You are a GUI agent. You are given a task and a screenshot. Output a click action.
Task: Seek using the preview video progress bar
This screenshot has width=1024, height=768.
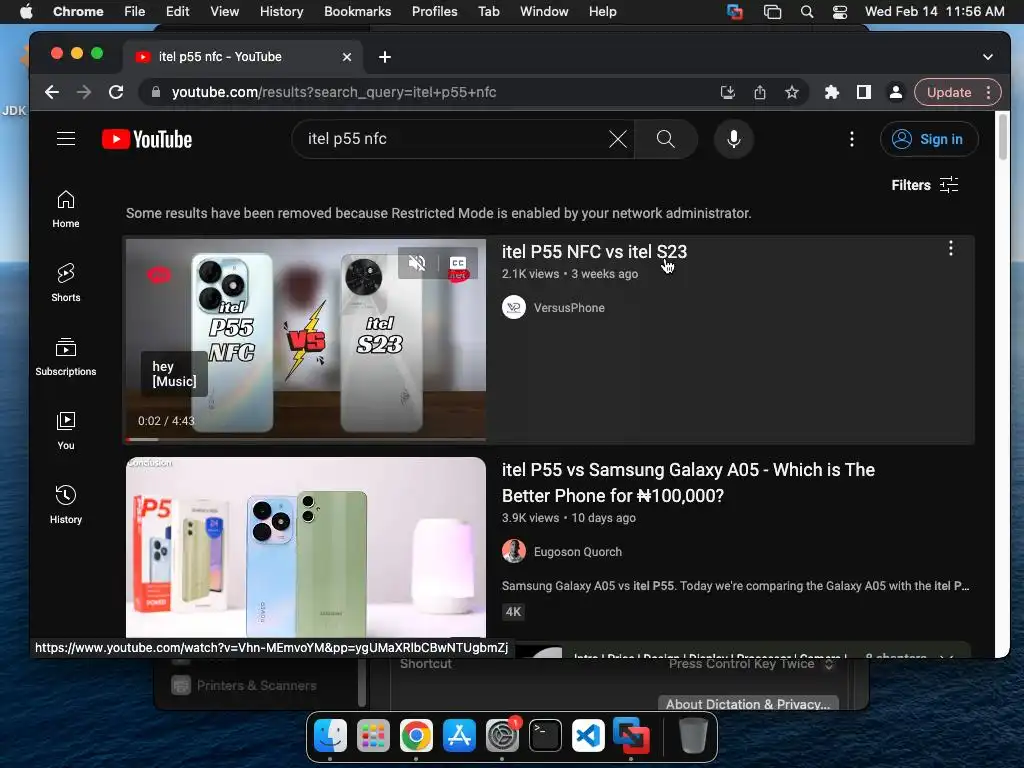306,440
